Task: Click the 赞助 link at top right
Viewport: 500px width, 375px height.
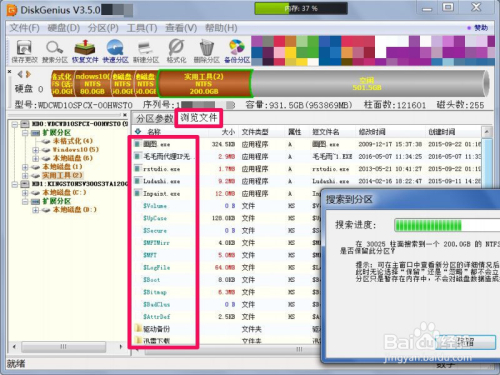Action: tap(481, 28)
